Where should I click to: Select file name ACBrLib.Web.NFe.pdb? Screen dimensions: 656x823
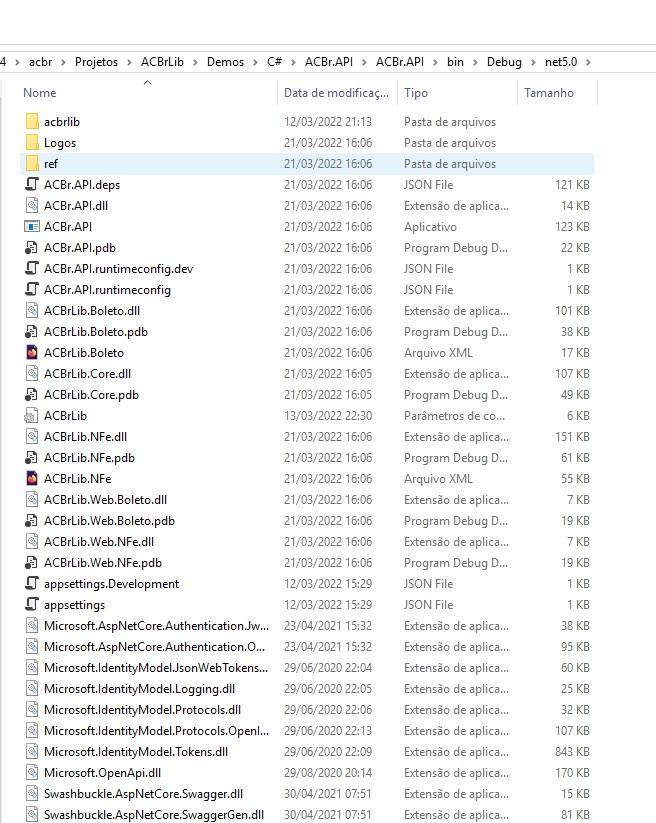103,563
